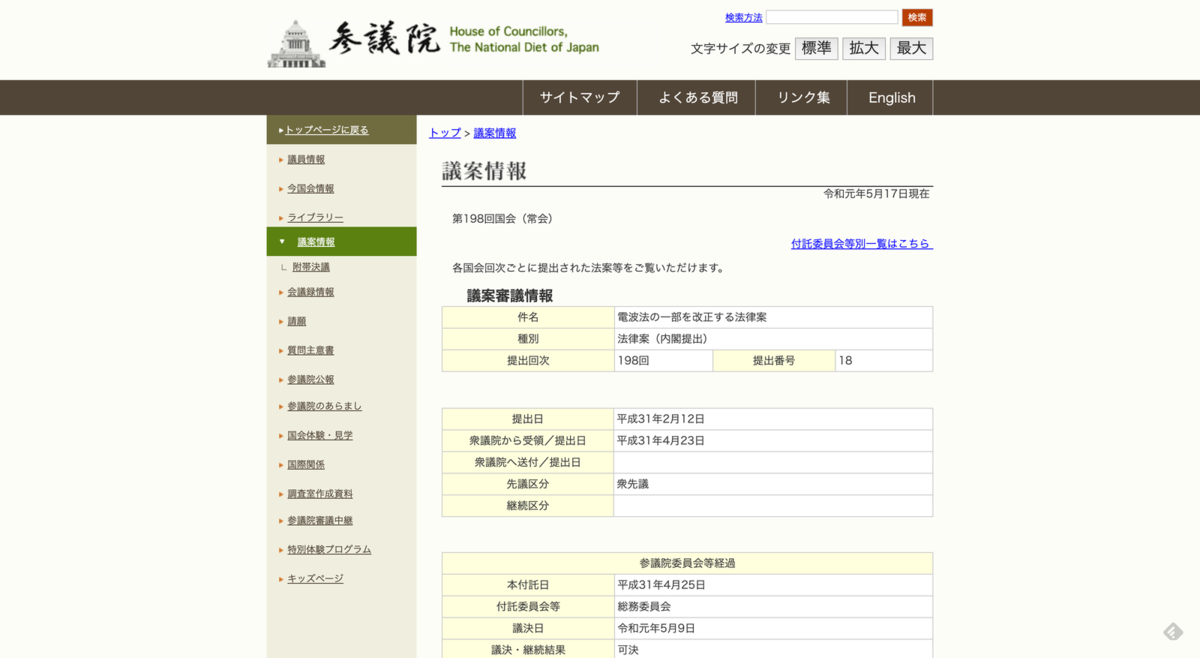
Task: Open 付託委員会等別一覧はこちら link
Action: (x=862, y=243)
